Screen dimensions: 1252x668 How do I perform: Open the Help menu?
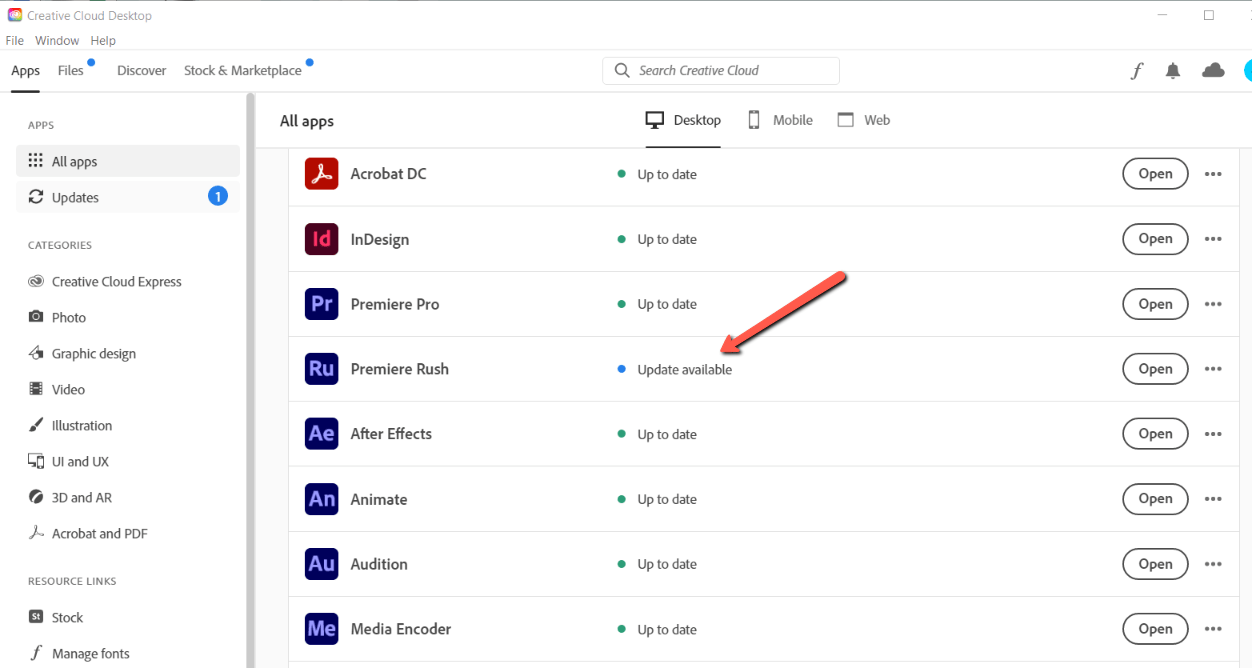point(103,41)
